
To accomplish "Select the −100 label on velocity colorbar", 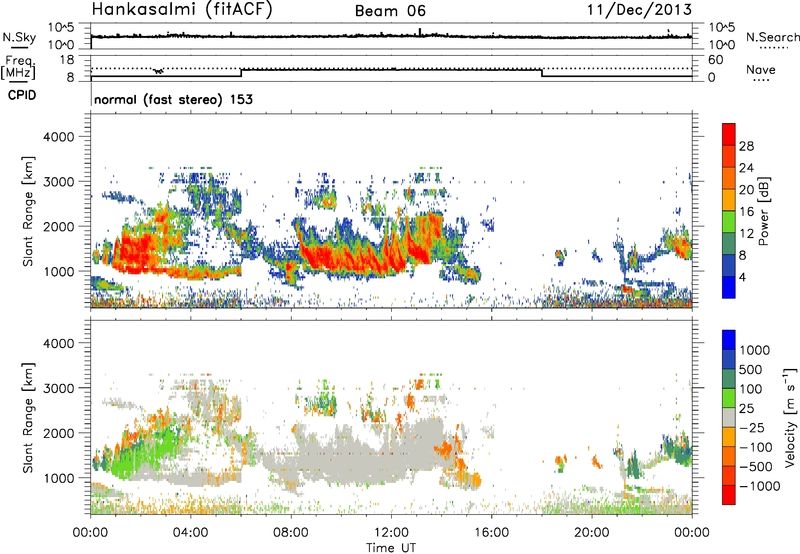I will click(756, 447).
